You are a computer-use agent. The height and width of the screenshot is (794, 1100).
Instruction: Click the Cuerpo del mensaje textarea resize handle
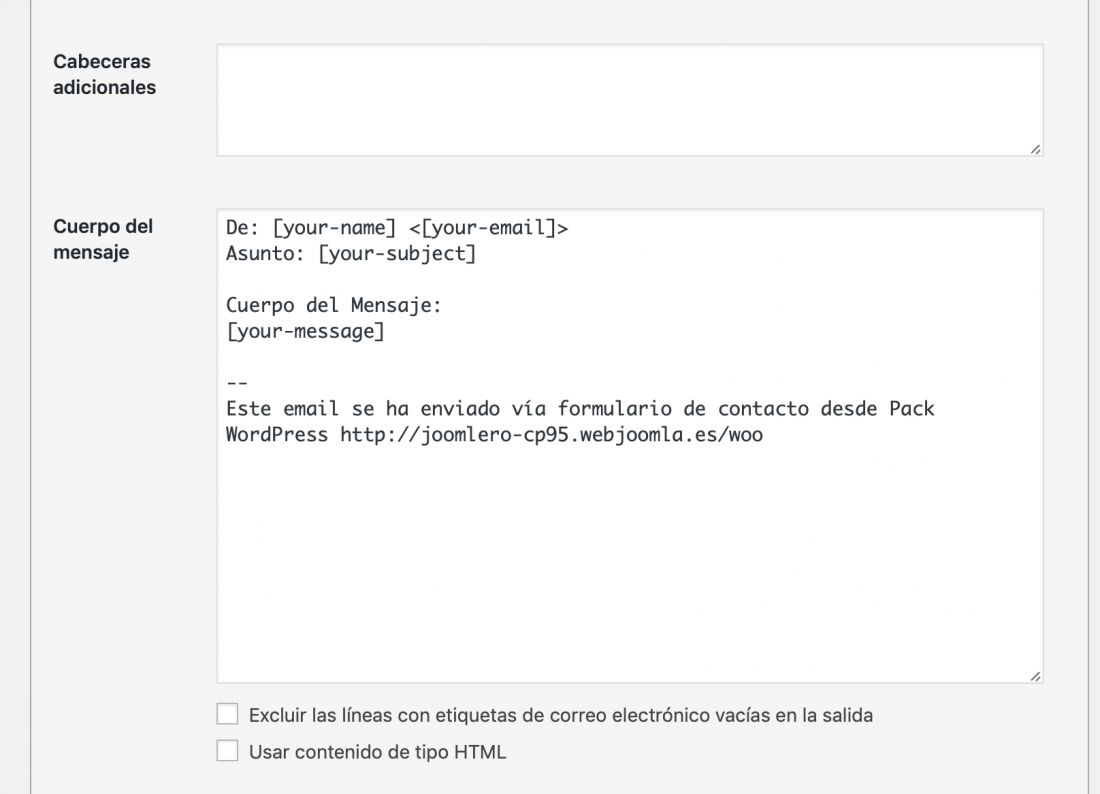(1035, 675)
